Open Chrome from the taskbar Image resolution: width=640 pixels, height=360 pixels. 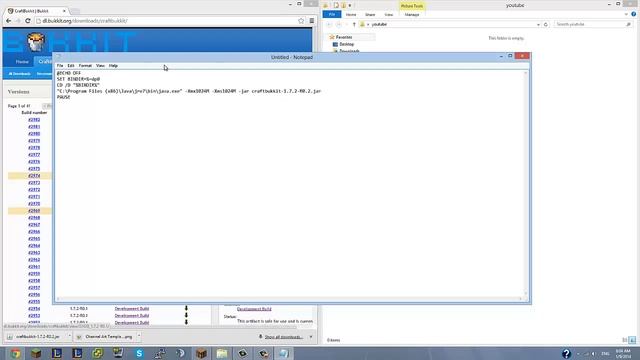[16, 353]
